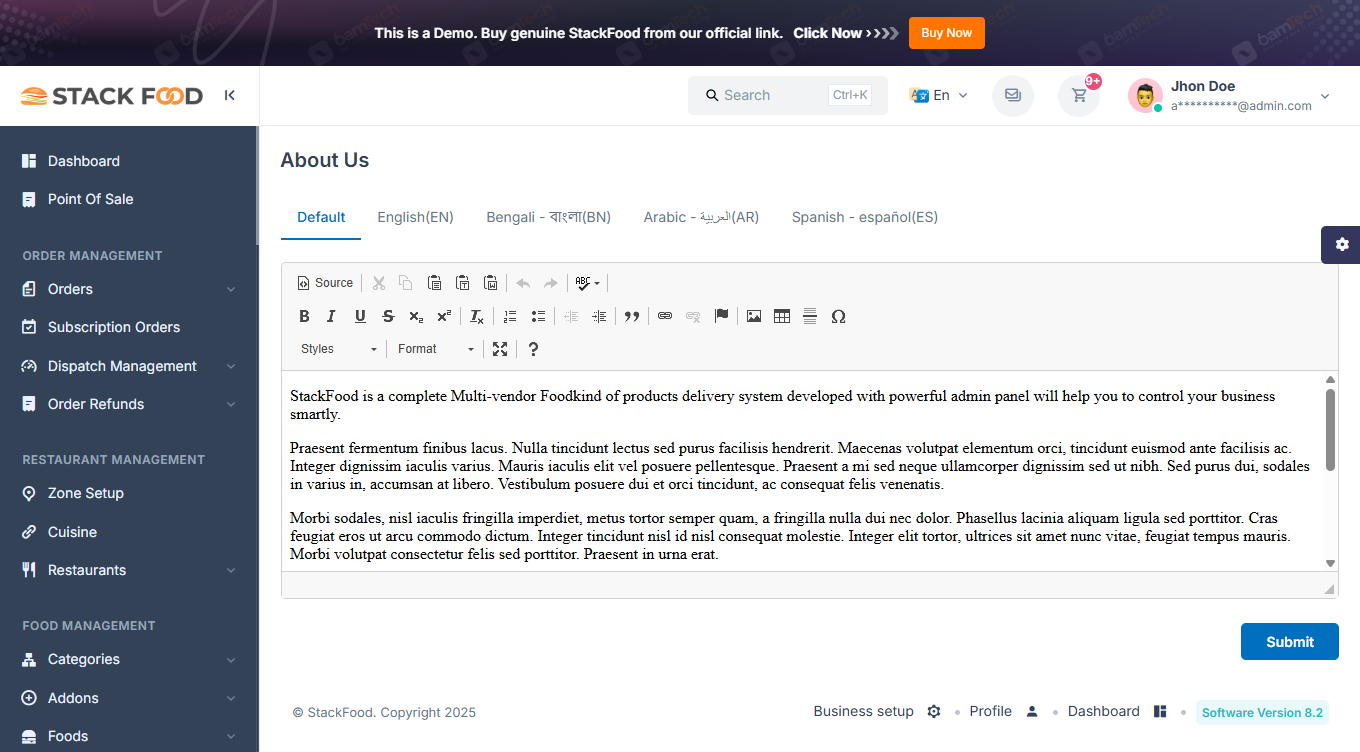Apply subscript formatting

coord(416,316)
